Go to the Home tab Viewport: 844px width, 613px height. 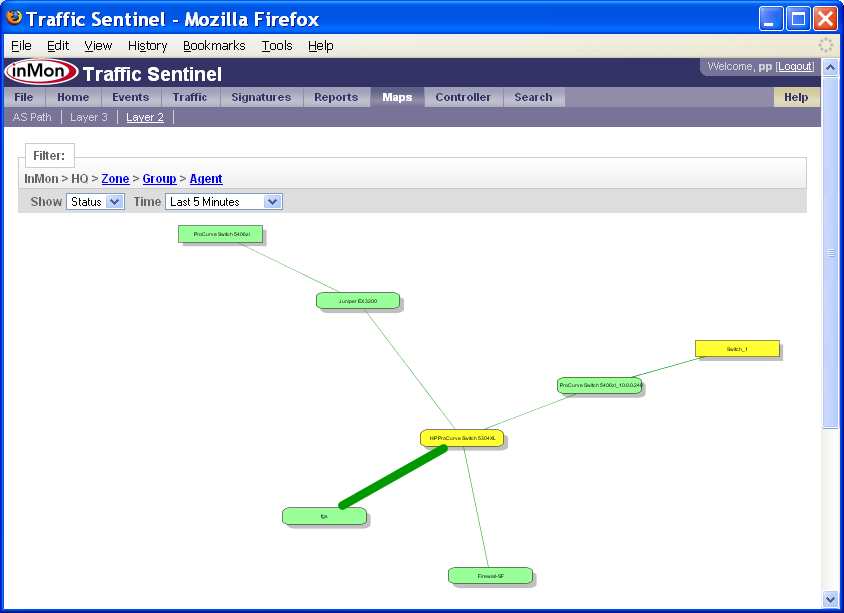pyautogui.click(x=73, y=97)
